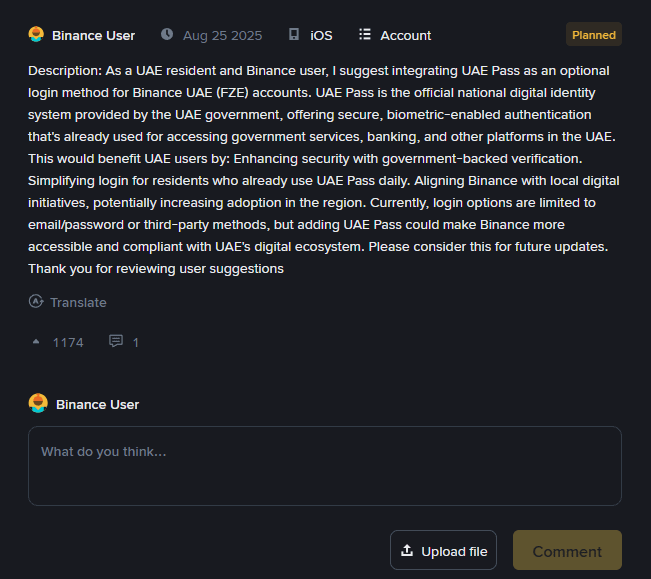651x579 pixels.
Task: Open comments via the speech bubble icon
Action: (x=116, y=342)
